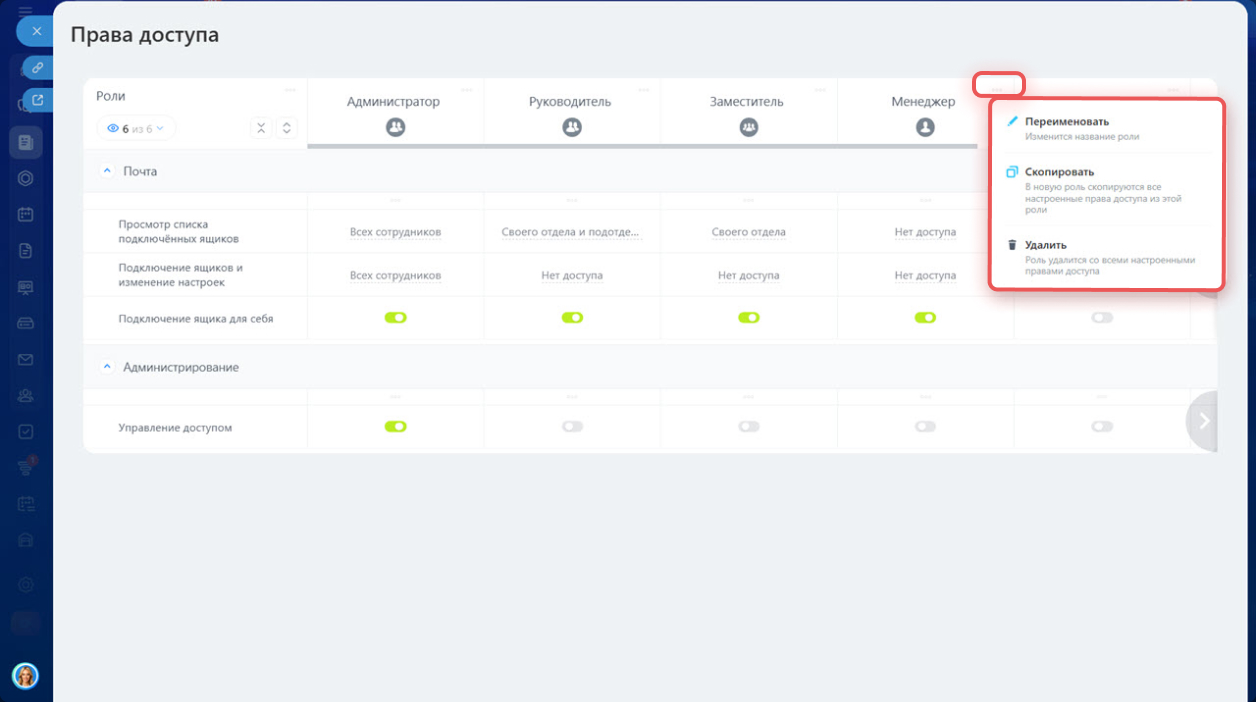Image resolution: width=1256 pixels, height=702 pixels.
Task: Open members of the Заместитель role
Action: (748, 127)
